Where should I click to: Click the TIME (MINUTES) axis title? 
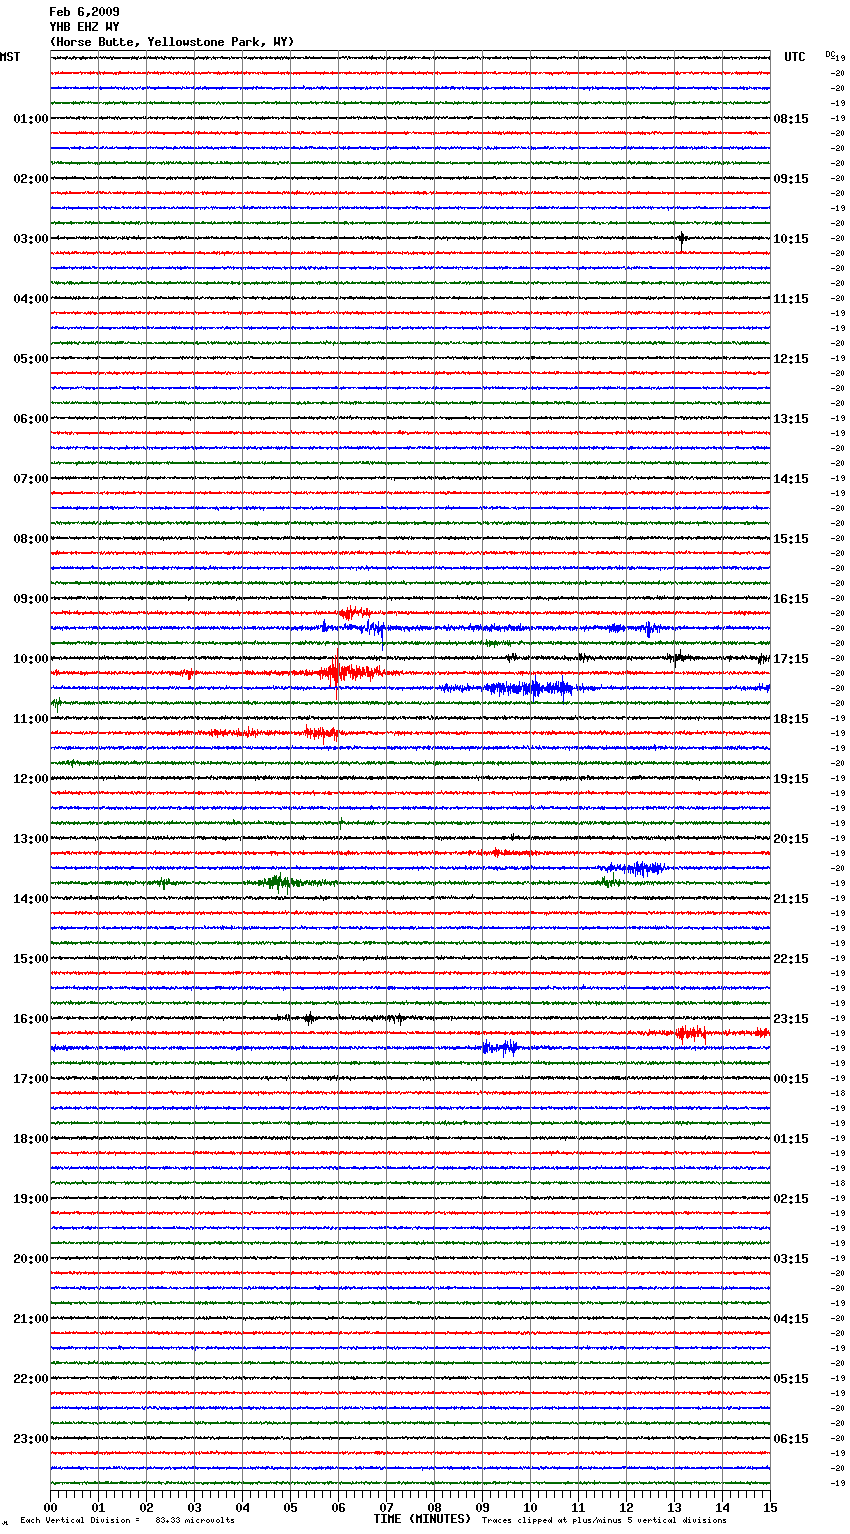tap(422, 1519)
